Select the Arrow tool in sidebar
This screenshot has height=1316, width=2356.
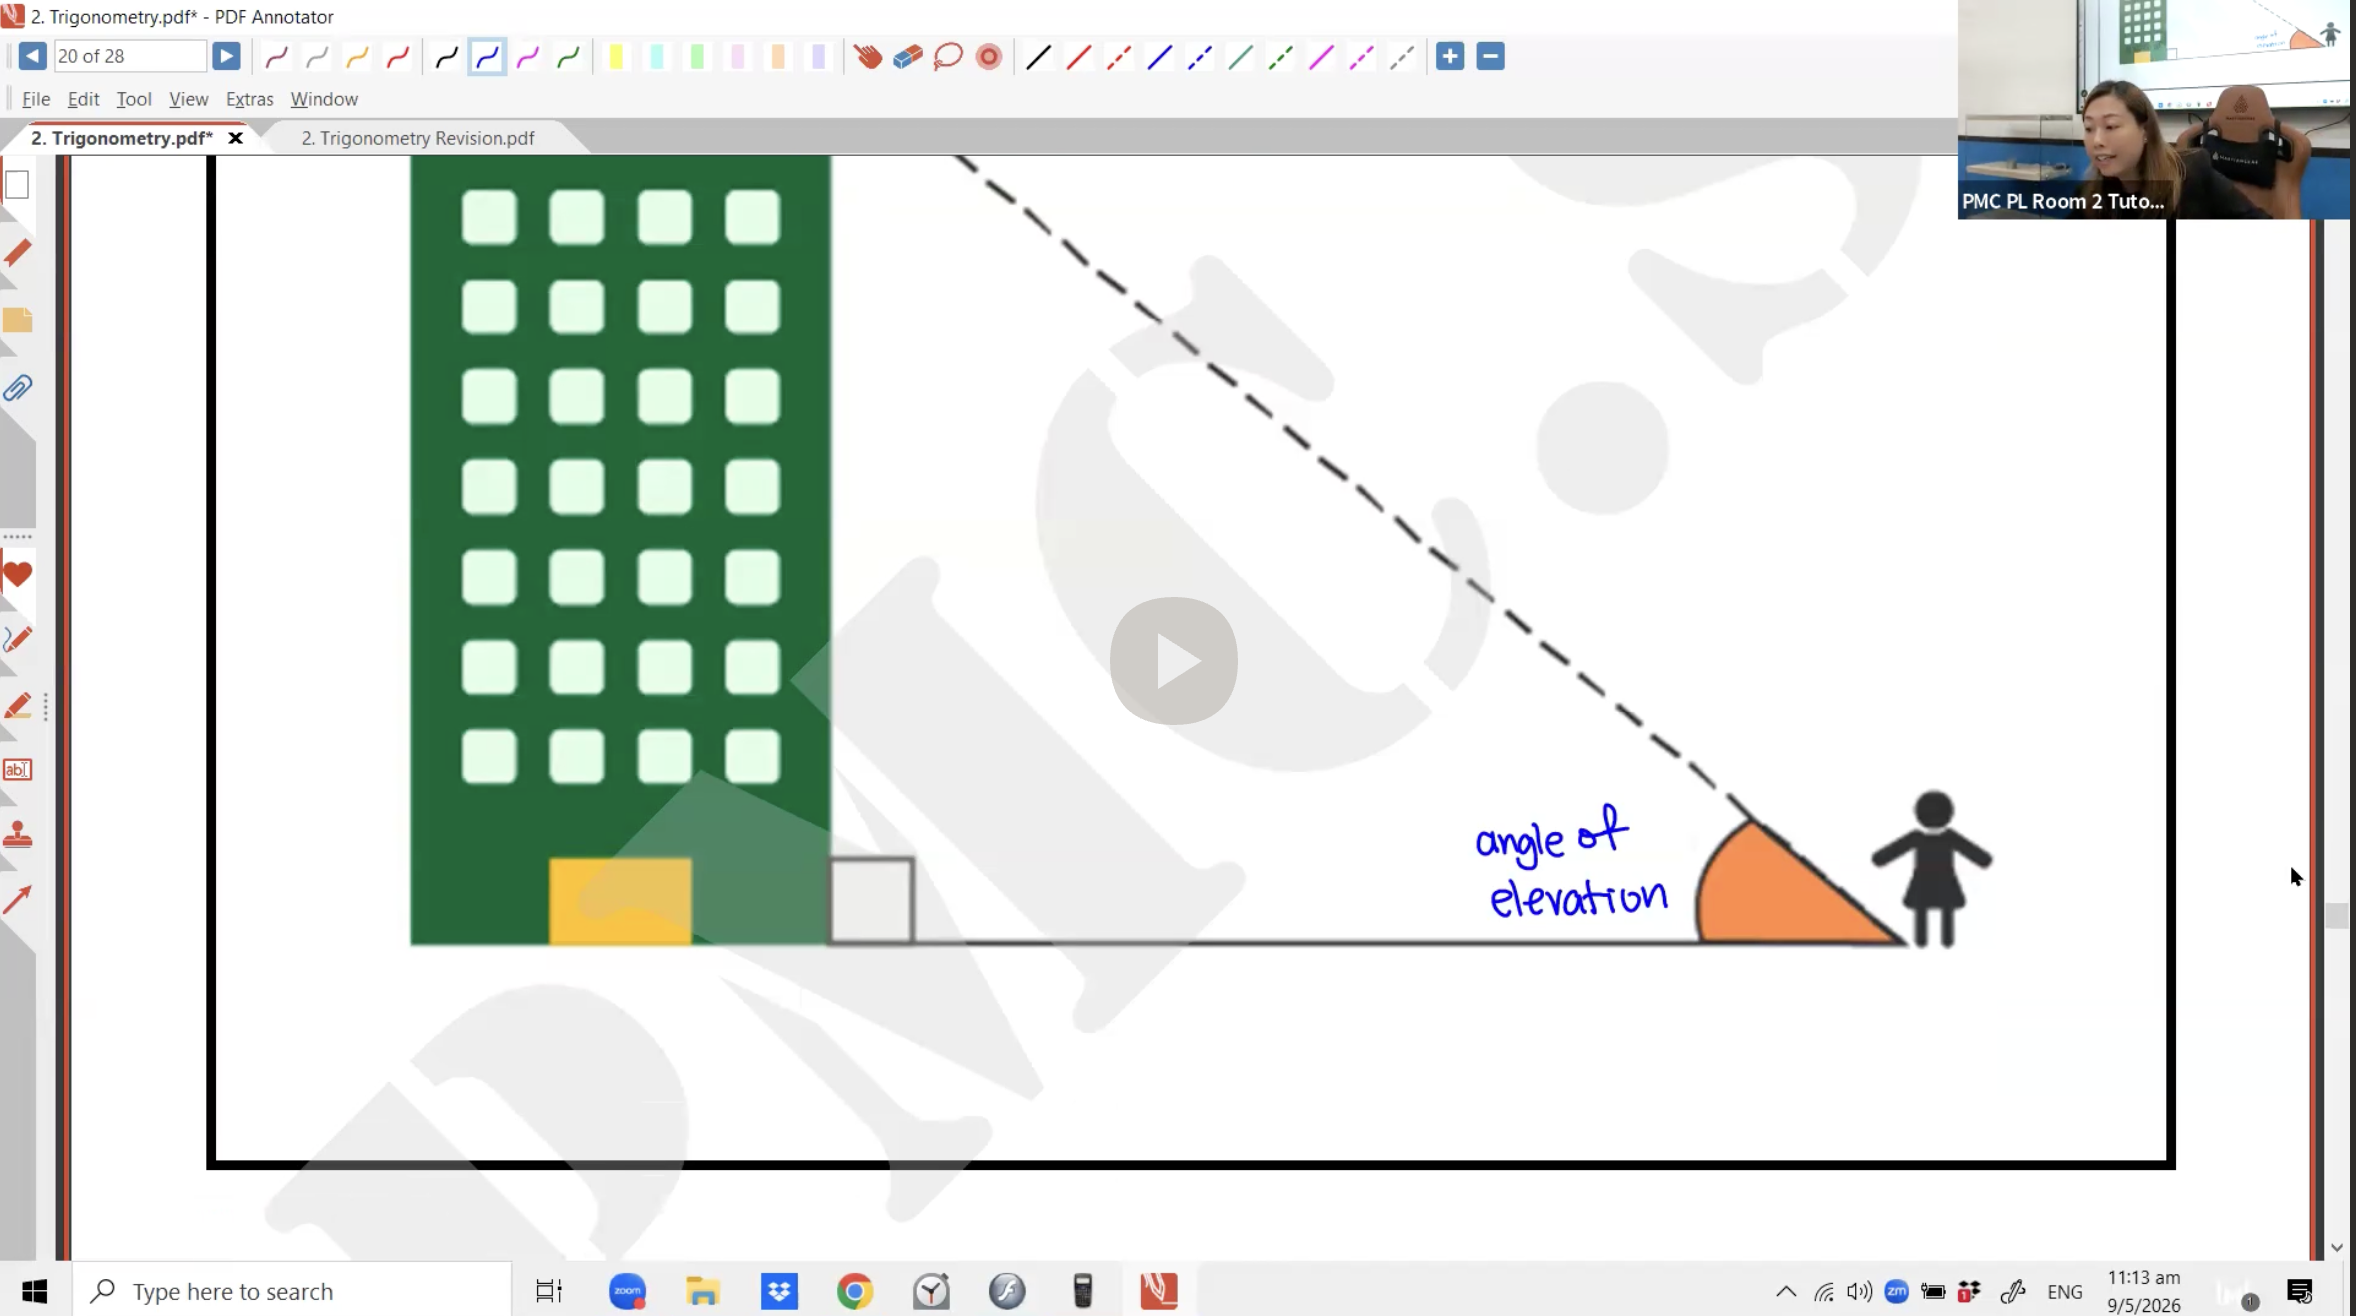click(x=17, y=900)
